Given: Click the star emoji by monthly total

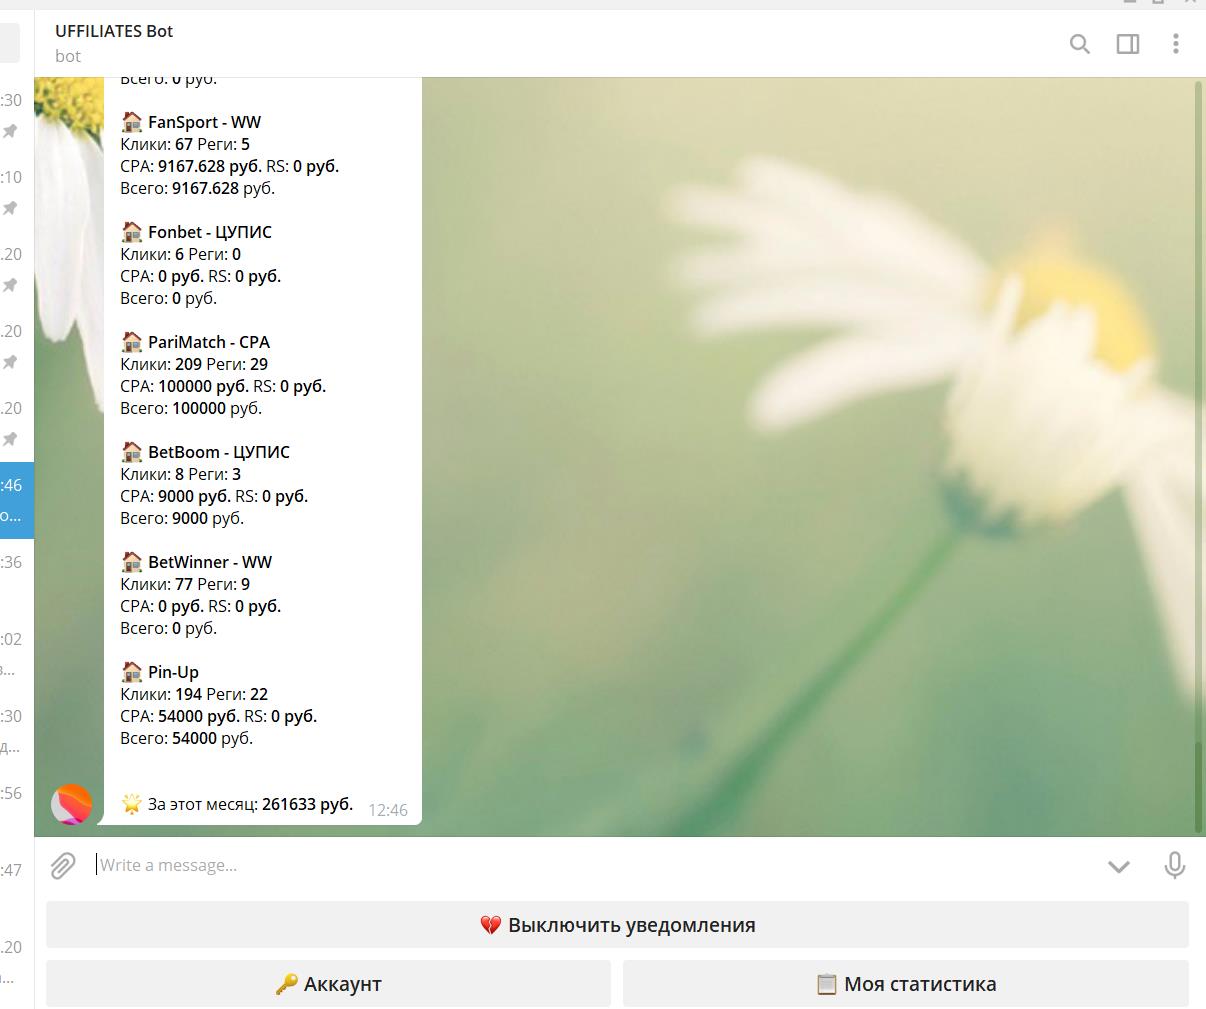Looking at the screenshot, I should point(131,804).
